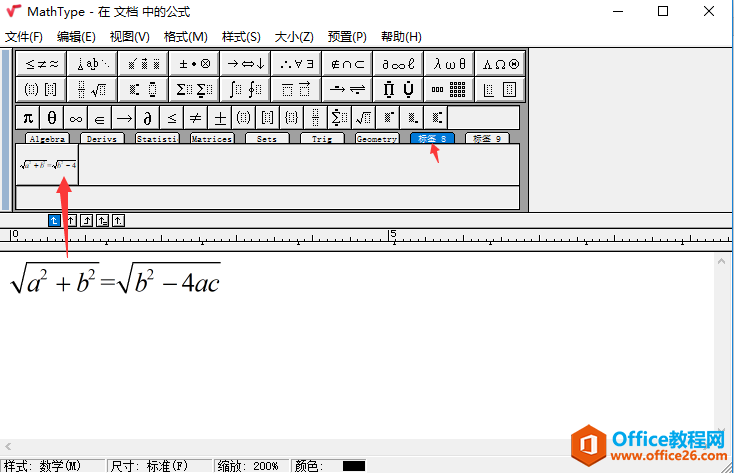Open the operator symbols palette (±•⊗)

[194, 64]
